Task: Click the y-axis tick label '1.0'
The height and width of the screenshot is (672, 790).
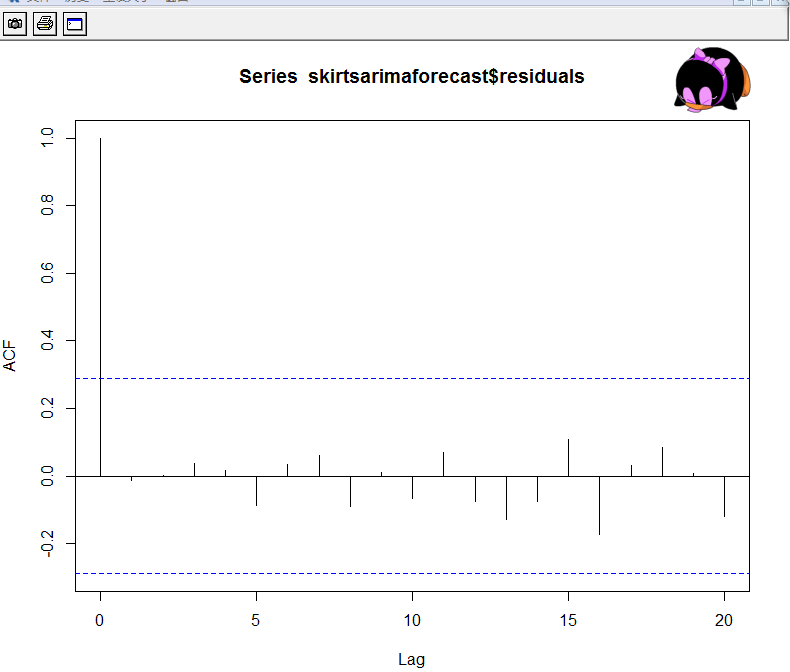Action: point(47,138)
